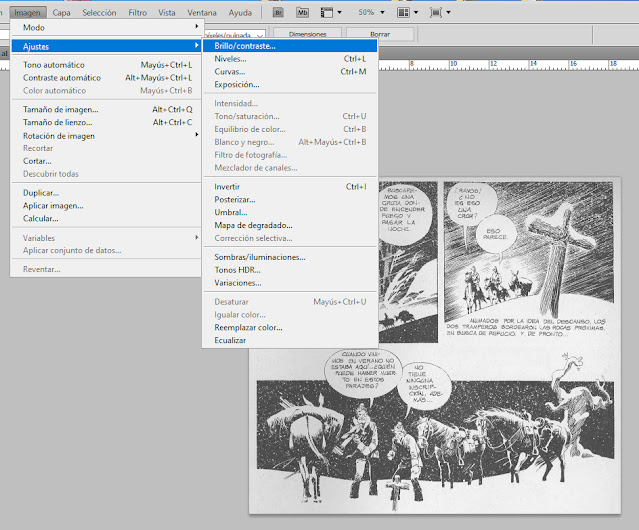Screen dimensions: 639x530
Task: Open the Selección menu
Action: click(99, 13)
